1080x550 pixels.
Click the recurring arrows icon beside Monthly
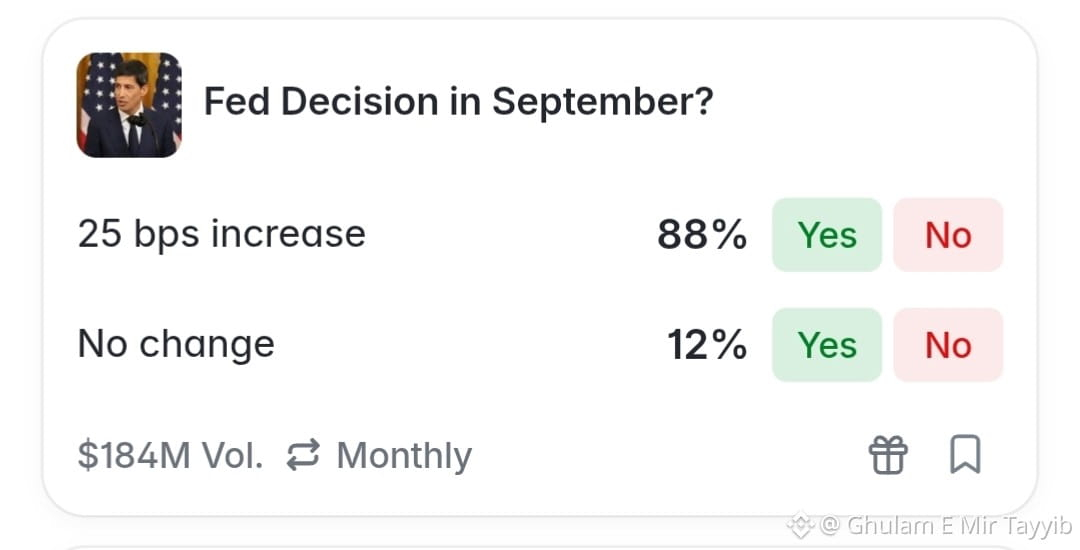[303, 455]
